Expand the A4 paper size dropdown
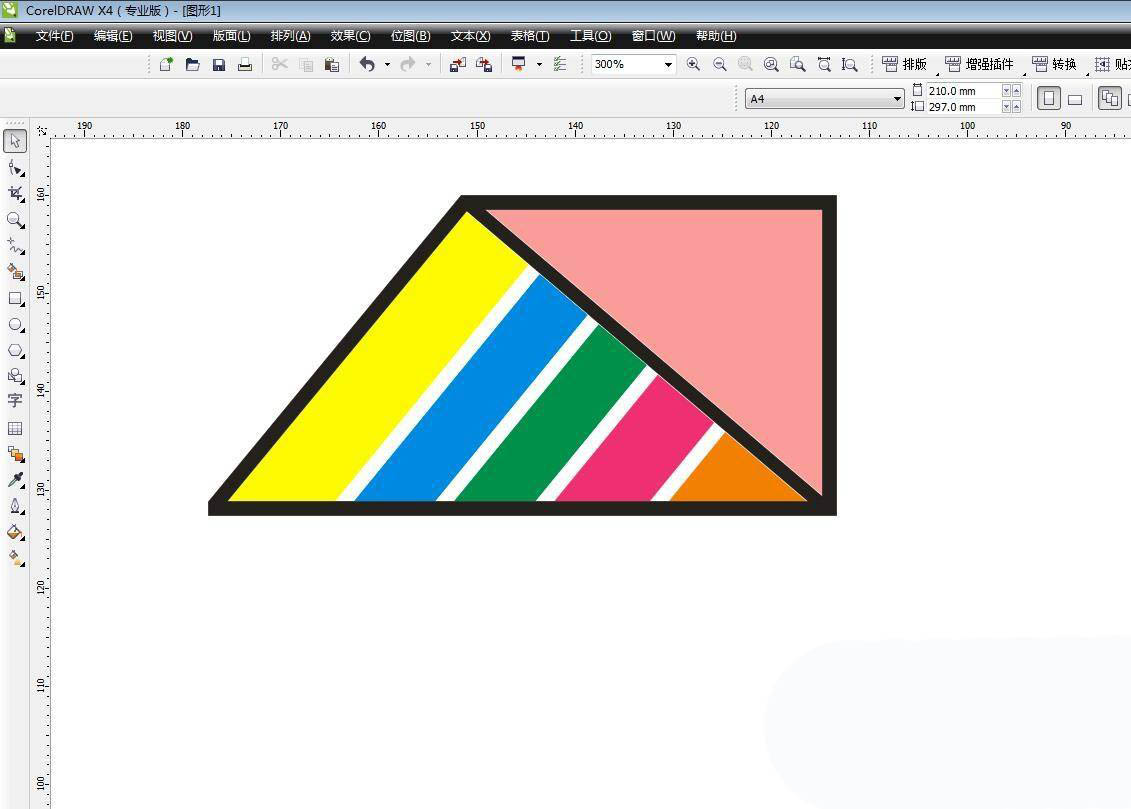Screen dimensions: 1131x809 (896, 98)
